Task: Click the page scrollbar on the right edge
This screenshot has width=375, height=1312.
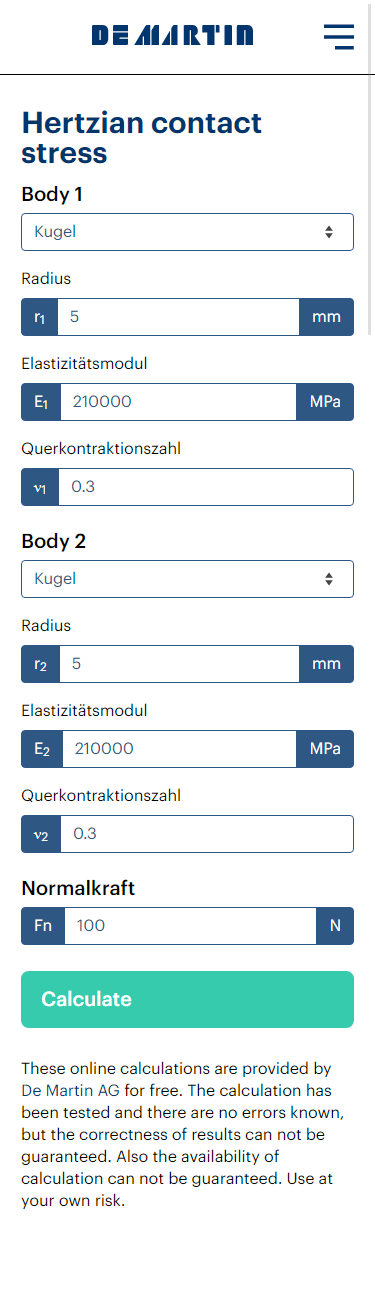Action: (371, 205)
